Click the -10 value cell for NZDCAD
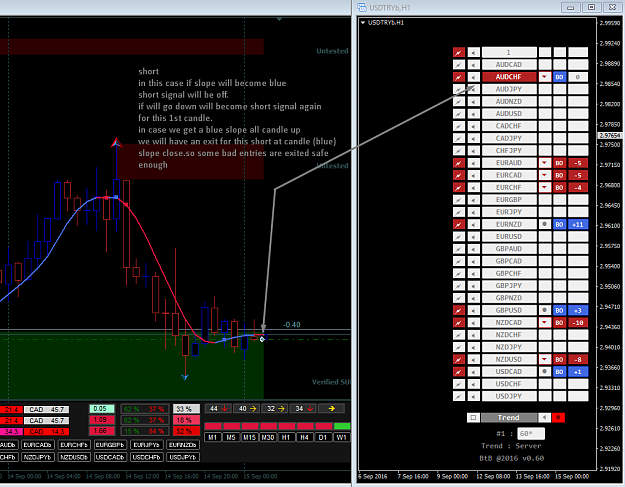The width and height of the screenshot is (625, 487). pos(578,322)
